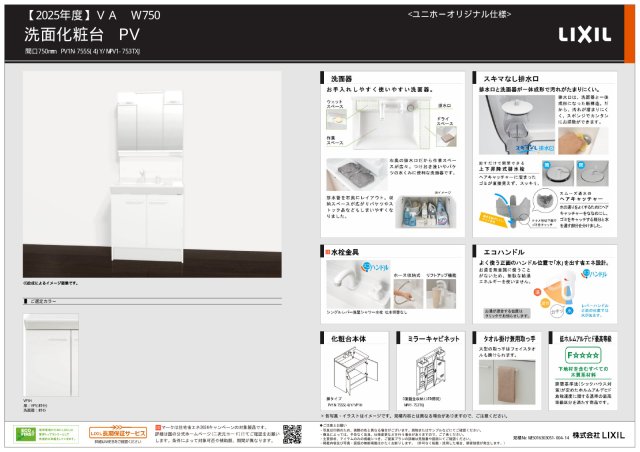Viewport: 640px width, 452px height.
Task: Click the vanity cabinet line drawing
Action: coord(355,370)
